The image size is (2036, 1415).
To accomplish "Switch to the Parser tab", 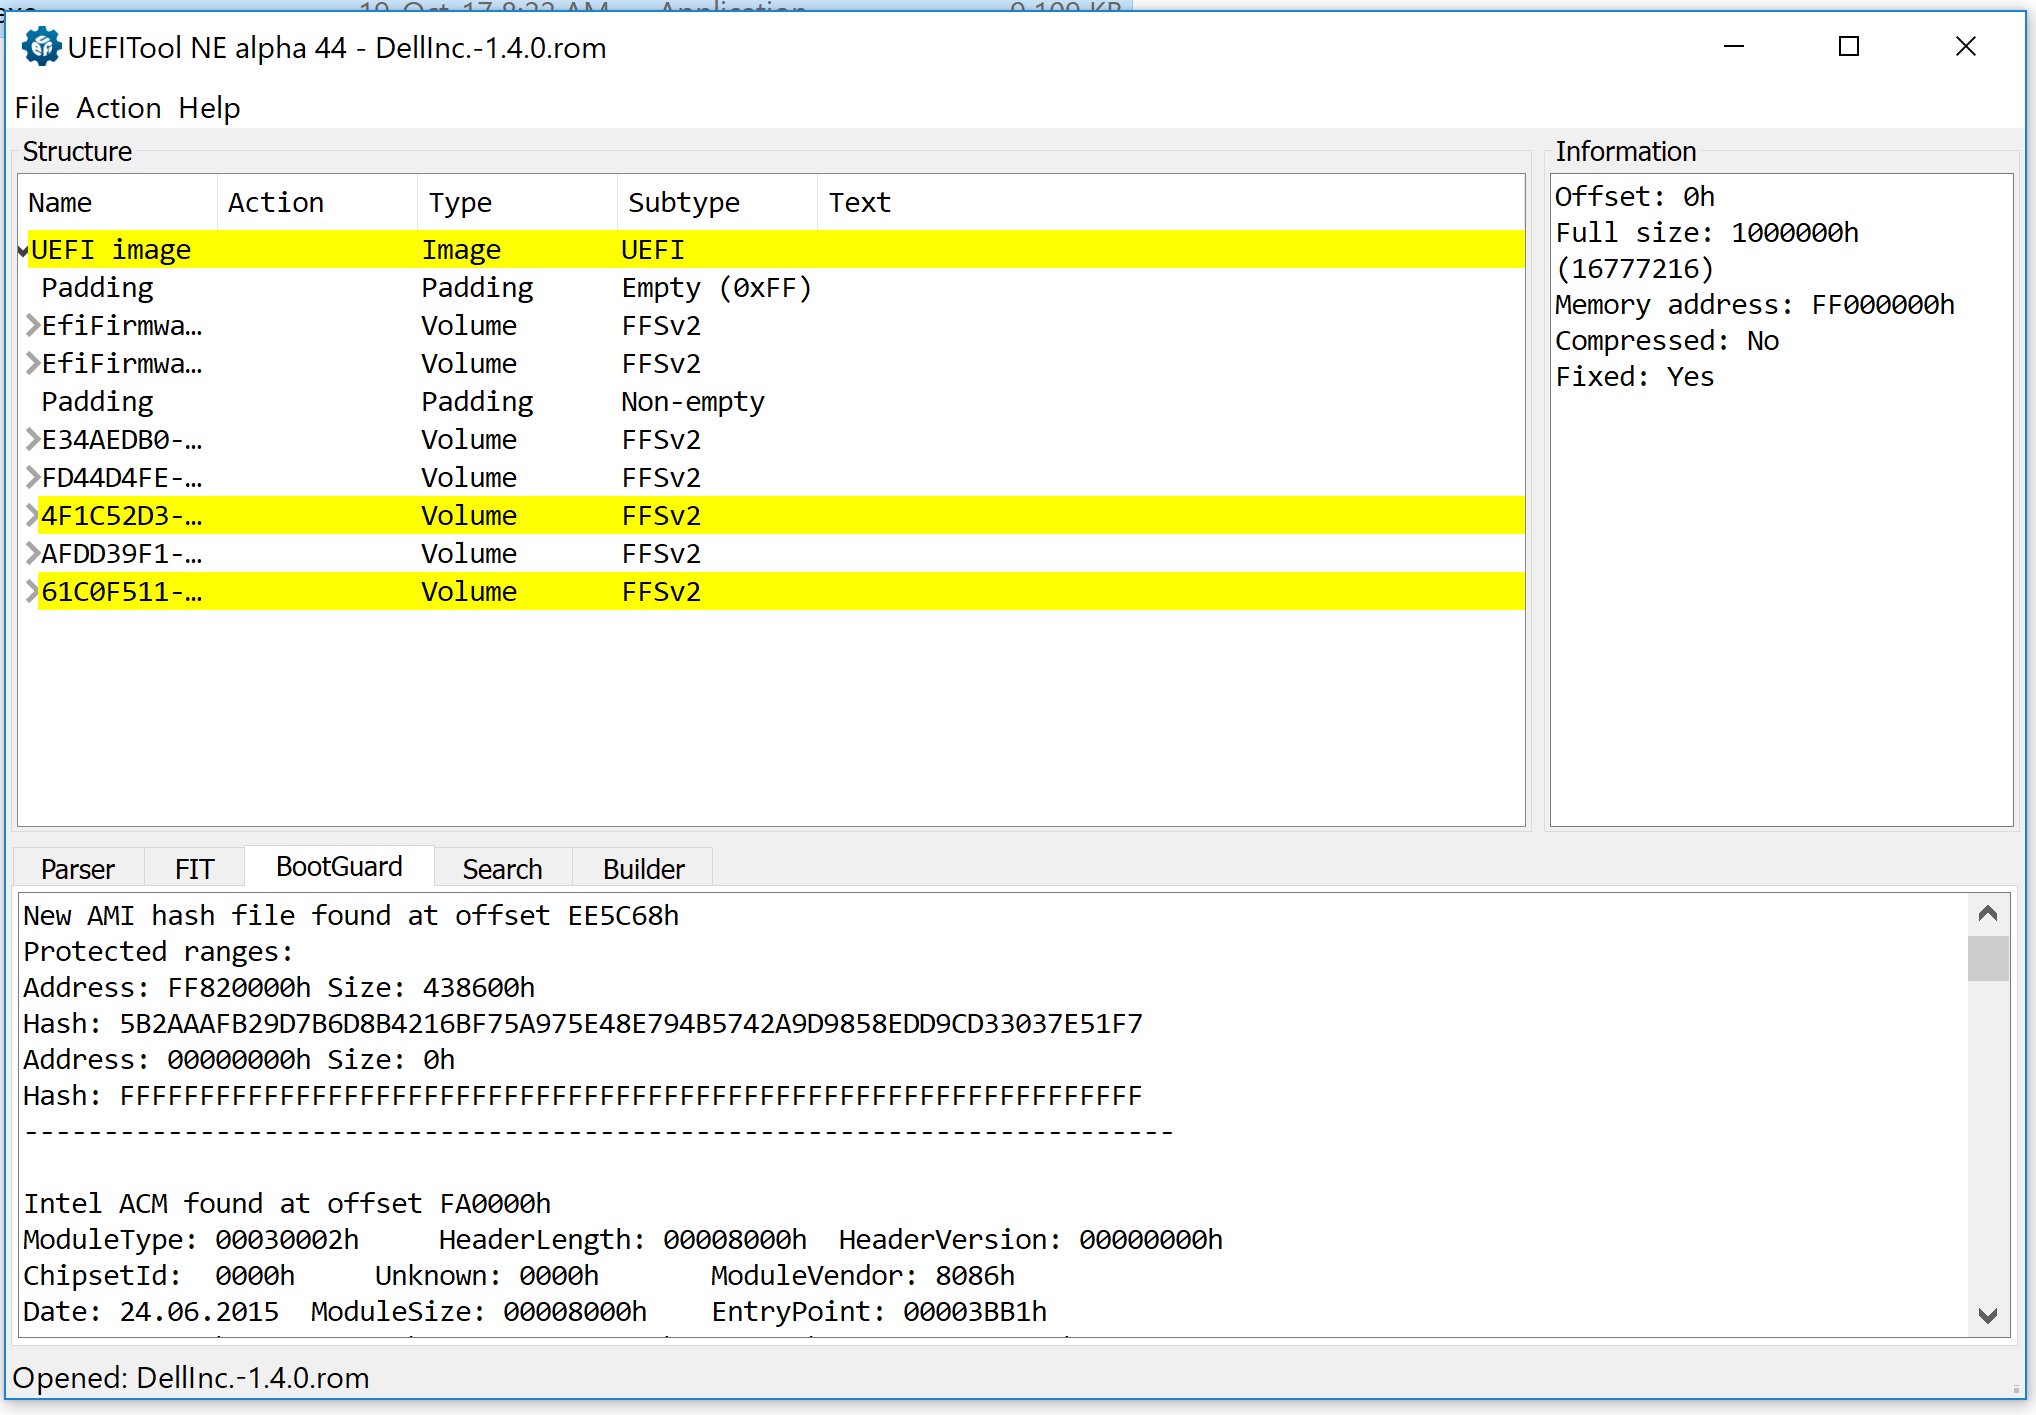I will point(78,868).
